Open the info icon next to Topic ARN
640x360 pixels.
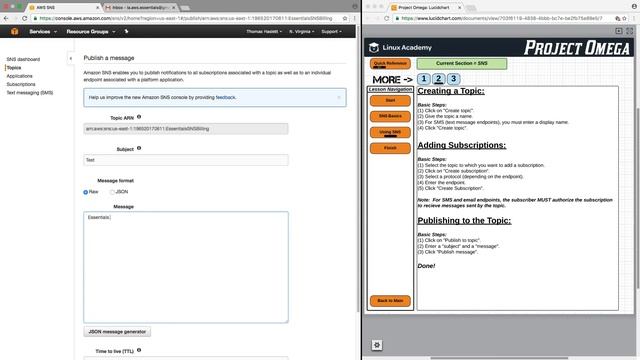[x=139, y=117]
